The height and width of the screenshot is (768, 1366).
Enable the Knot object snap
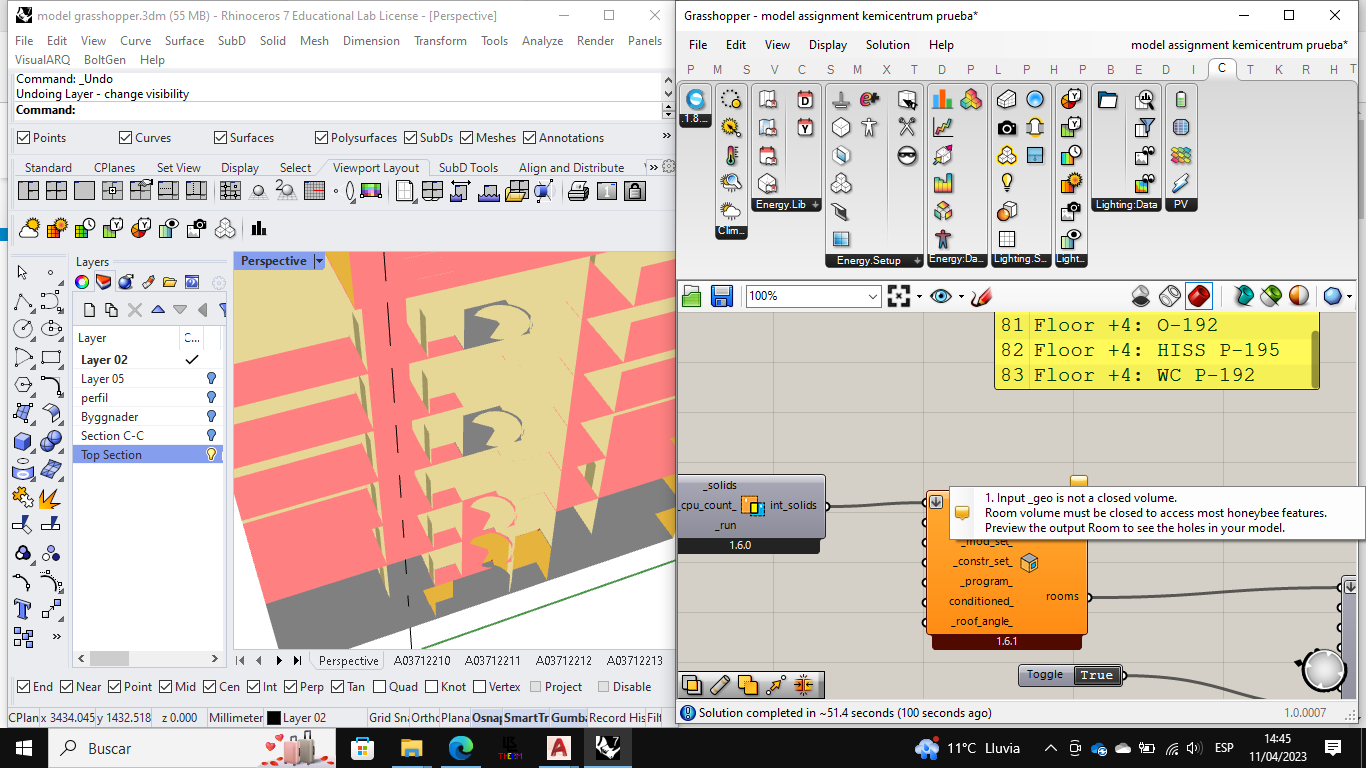432,687
